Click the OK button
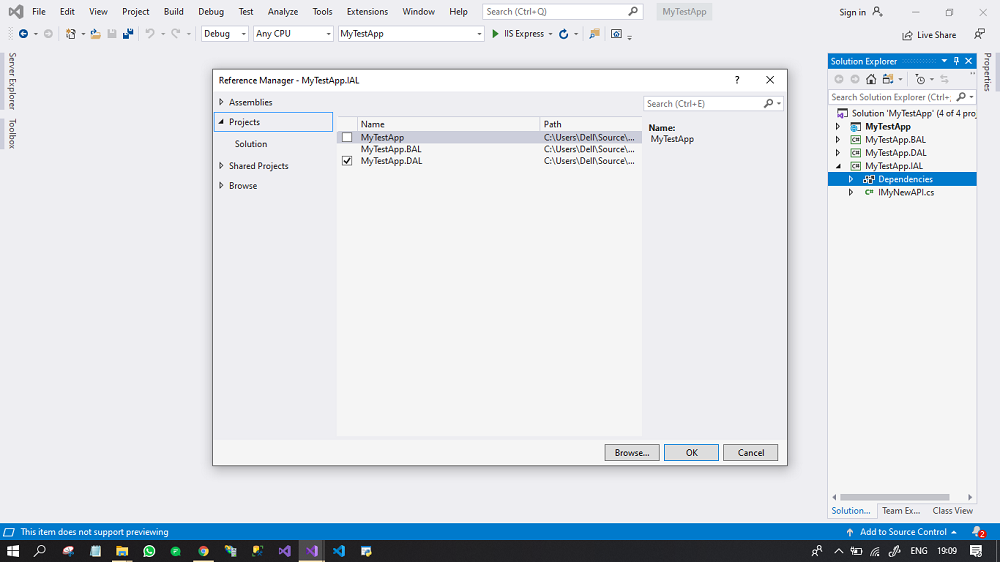The height and width of the screenshot is (562, 1000). tap(691, 452)
